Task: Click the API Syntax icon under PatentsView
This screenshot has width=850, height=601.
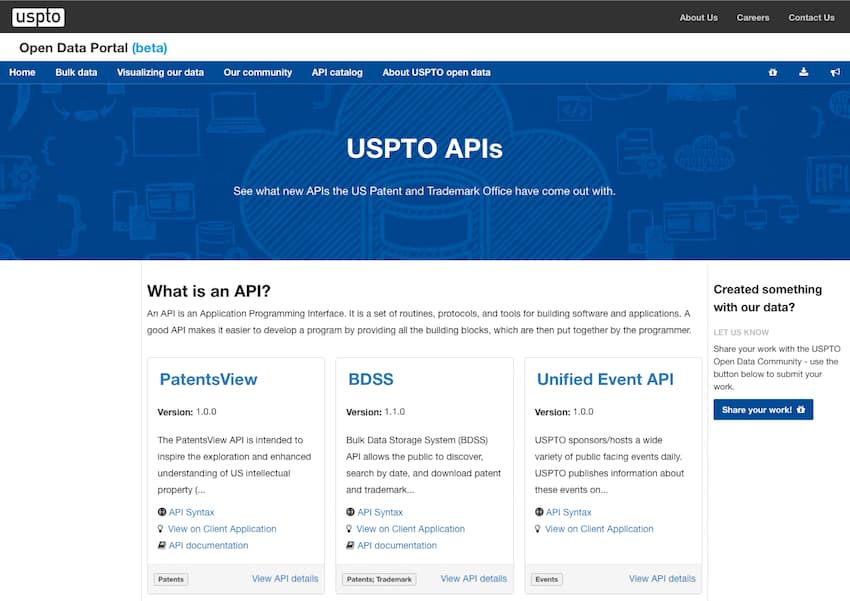Action: click(161, 512)
